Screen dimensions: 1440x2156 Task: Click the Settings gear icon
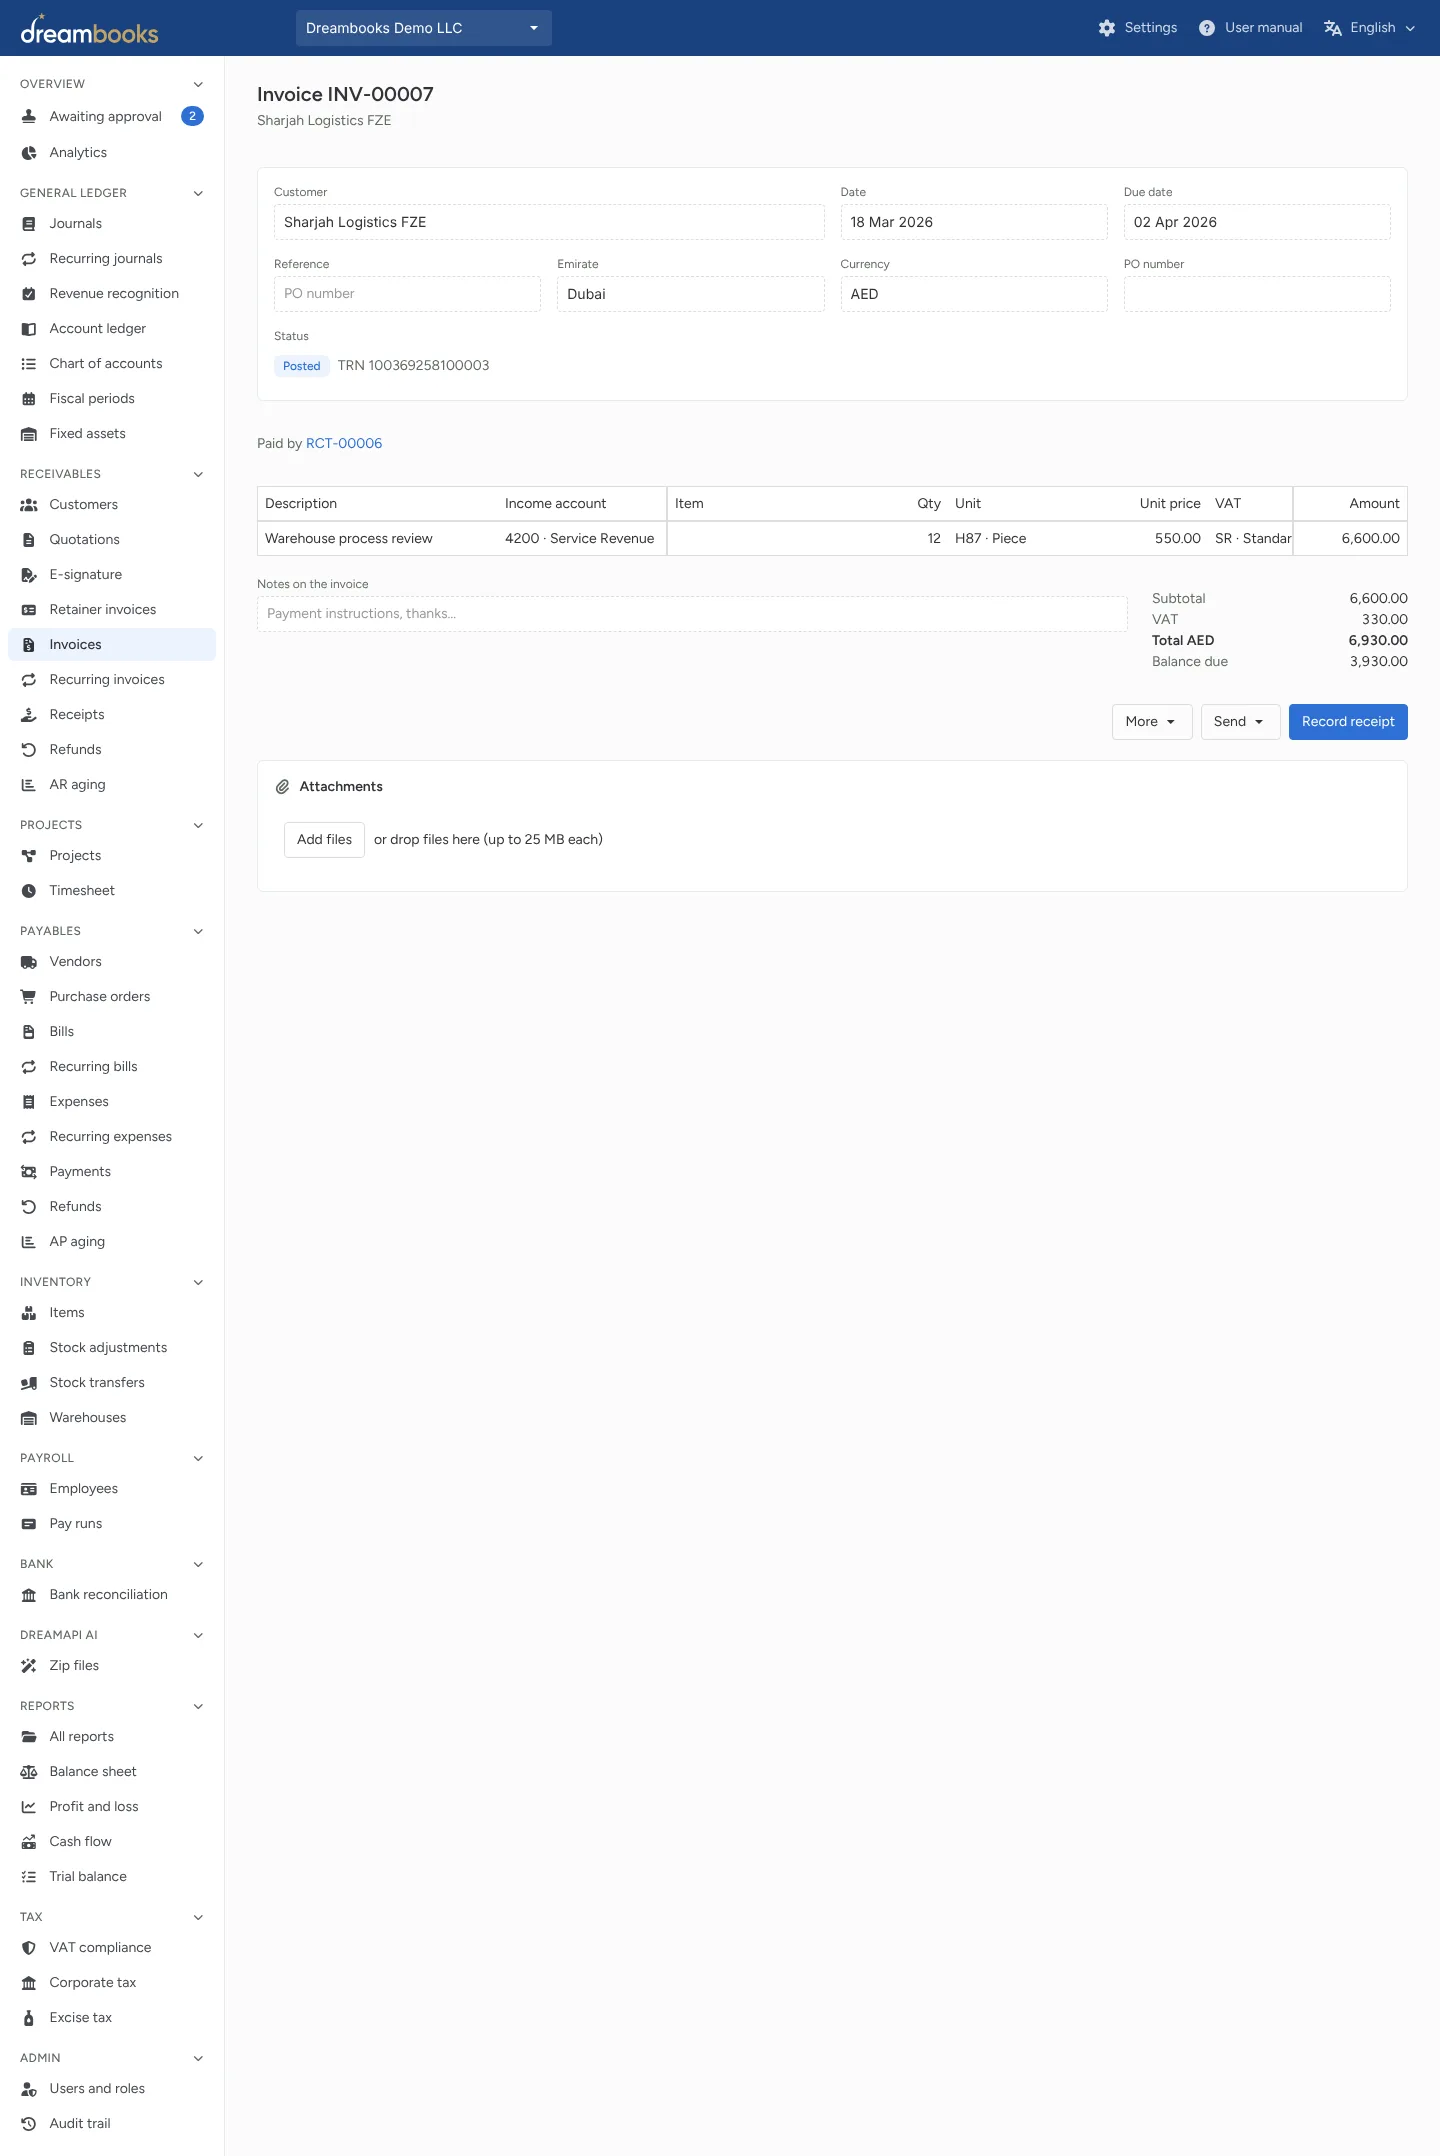pos(1106,28)
